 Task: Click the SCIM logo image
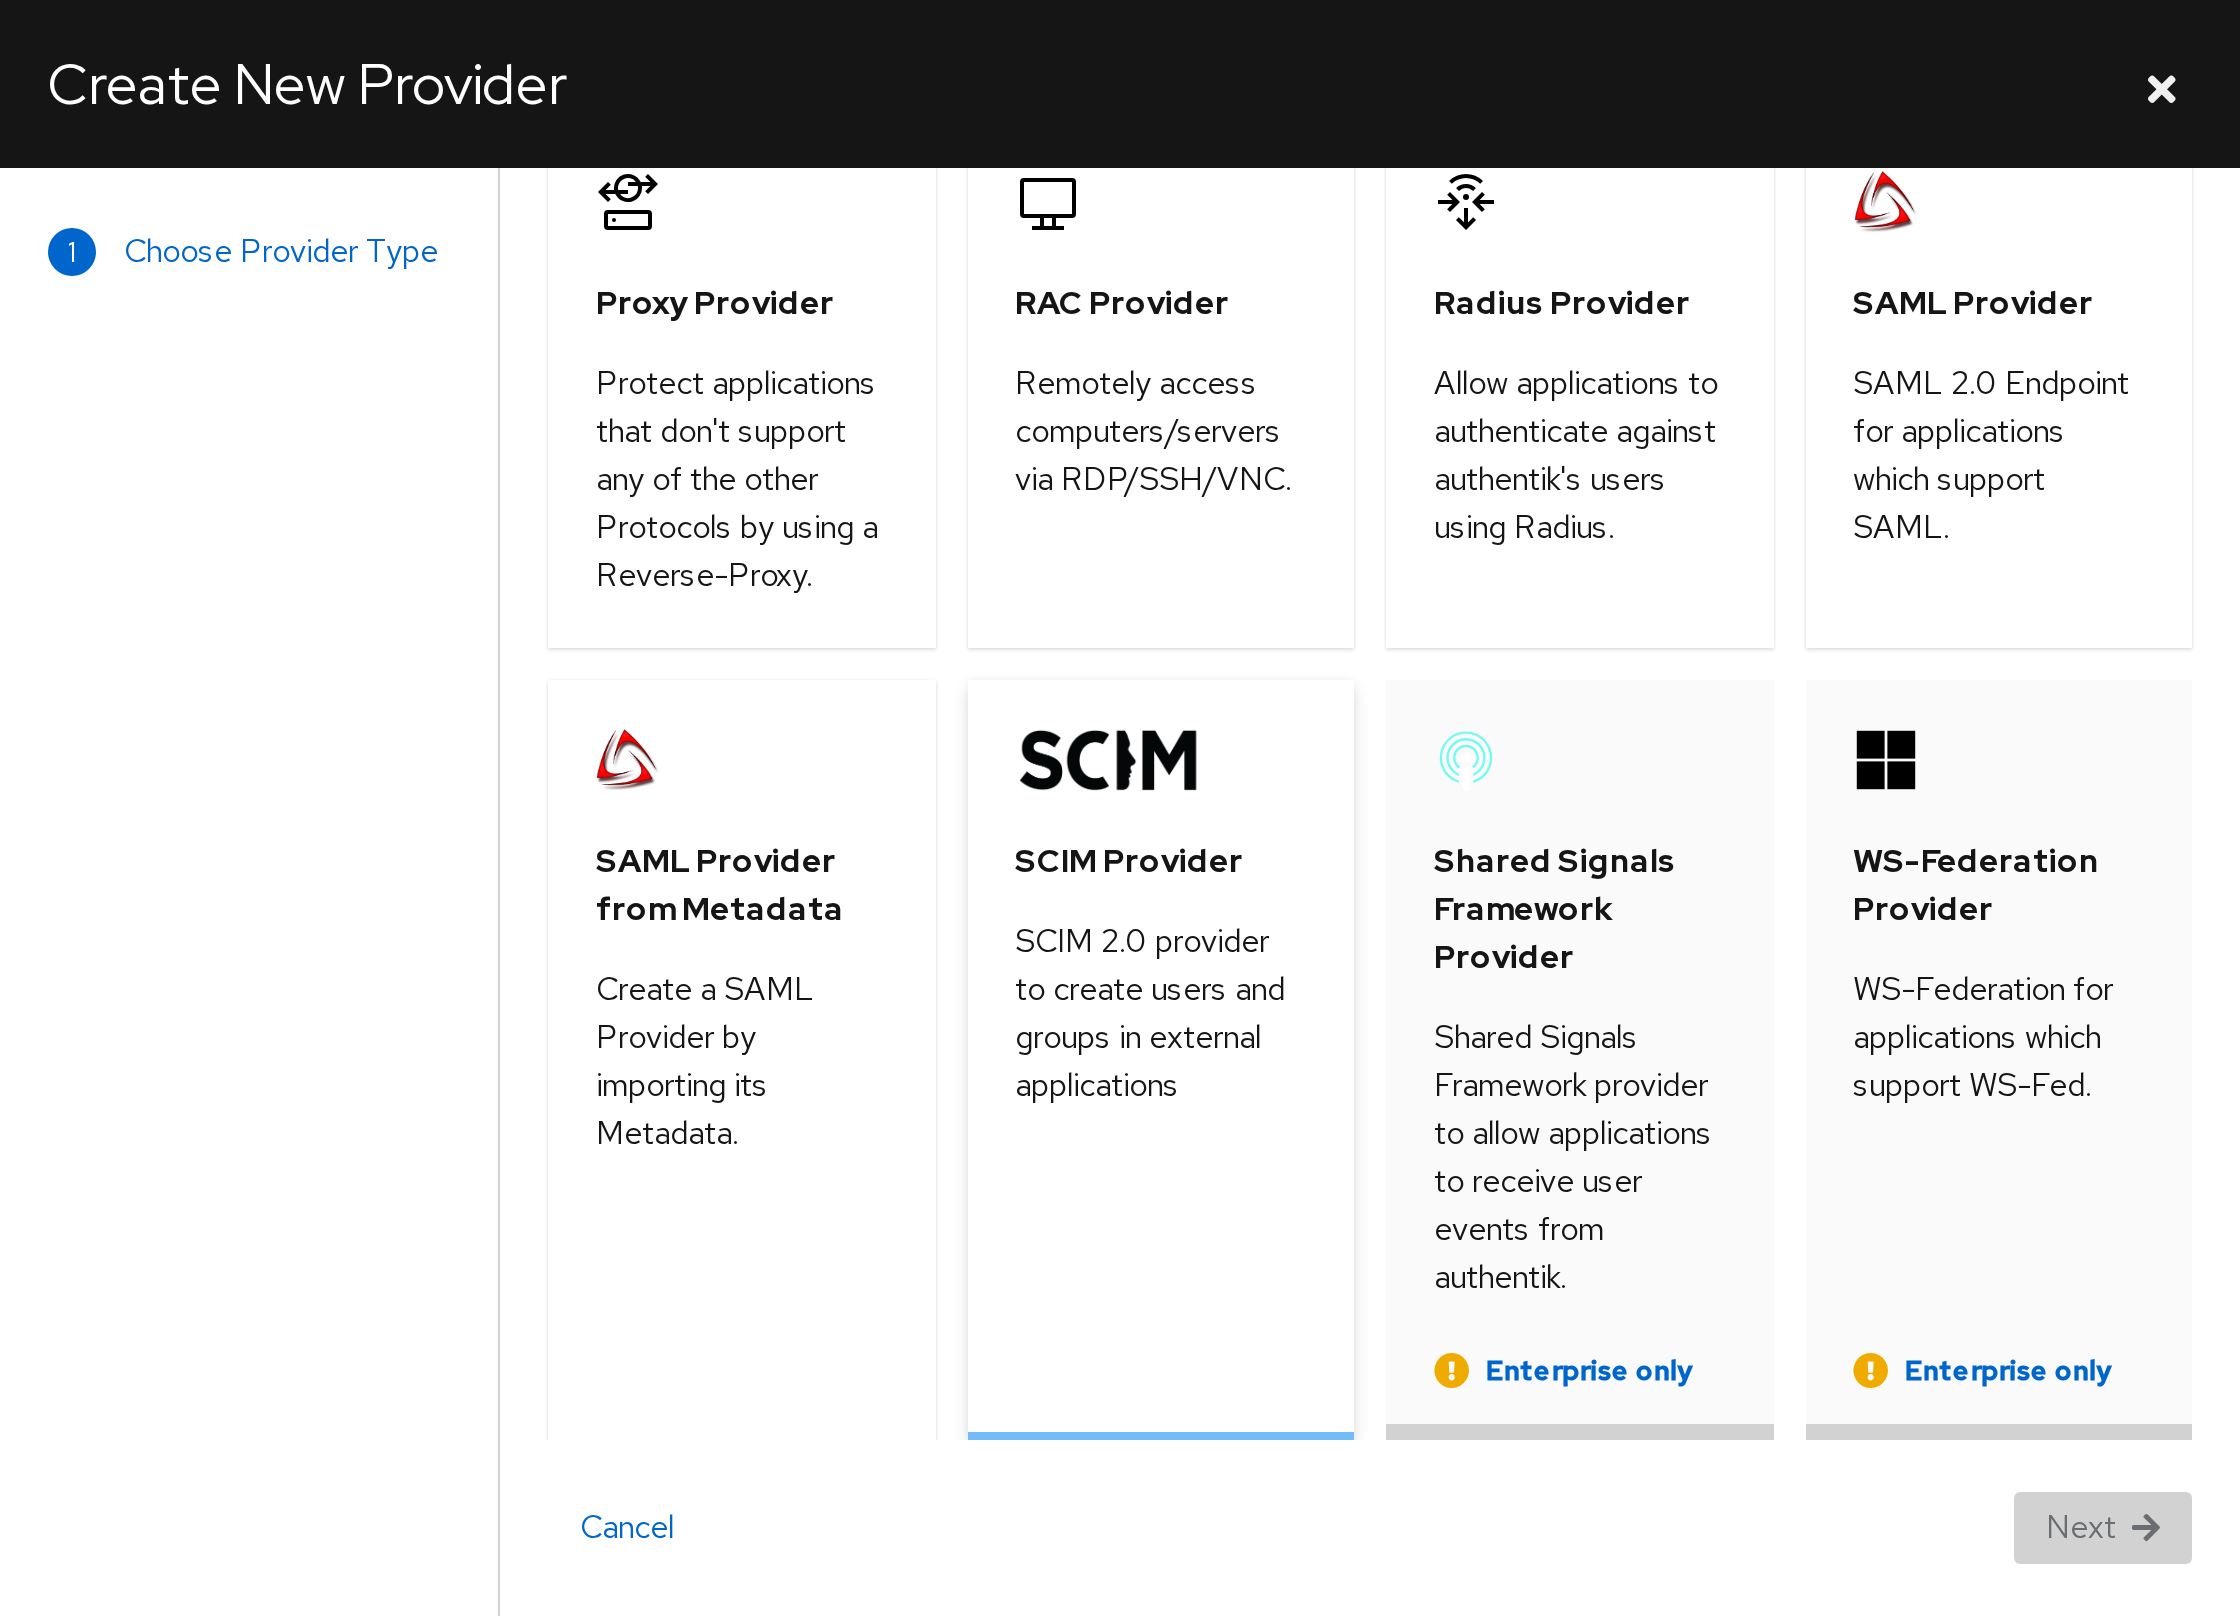[x=1107, y=760]
